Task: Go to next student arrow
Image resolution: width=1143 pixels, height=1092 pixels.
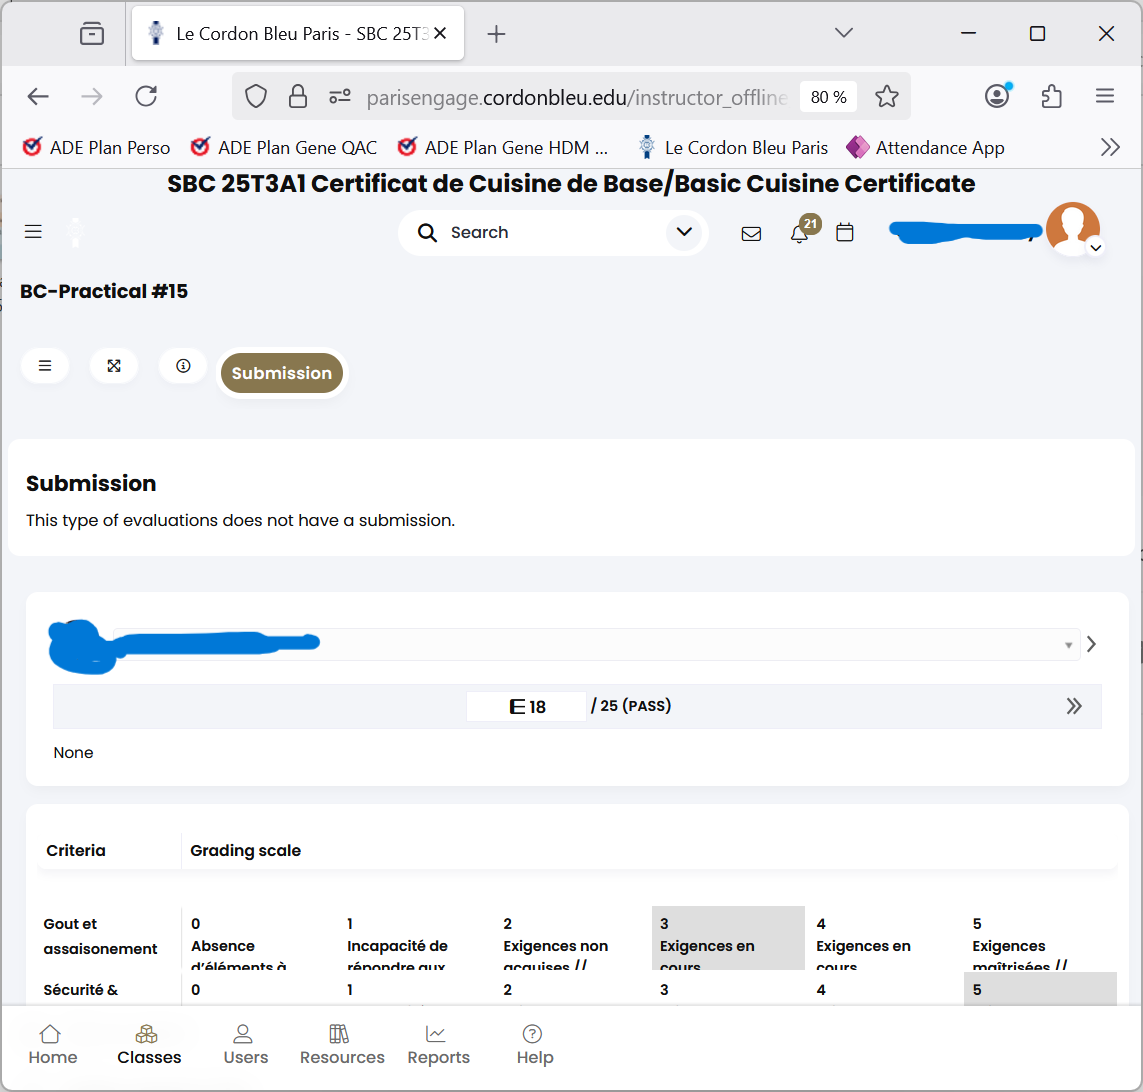Action: (1091, 644)
